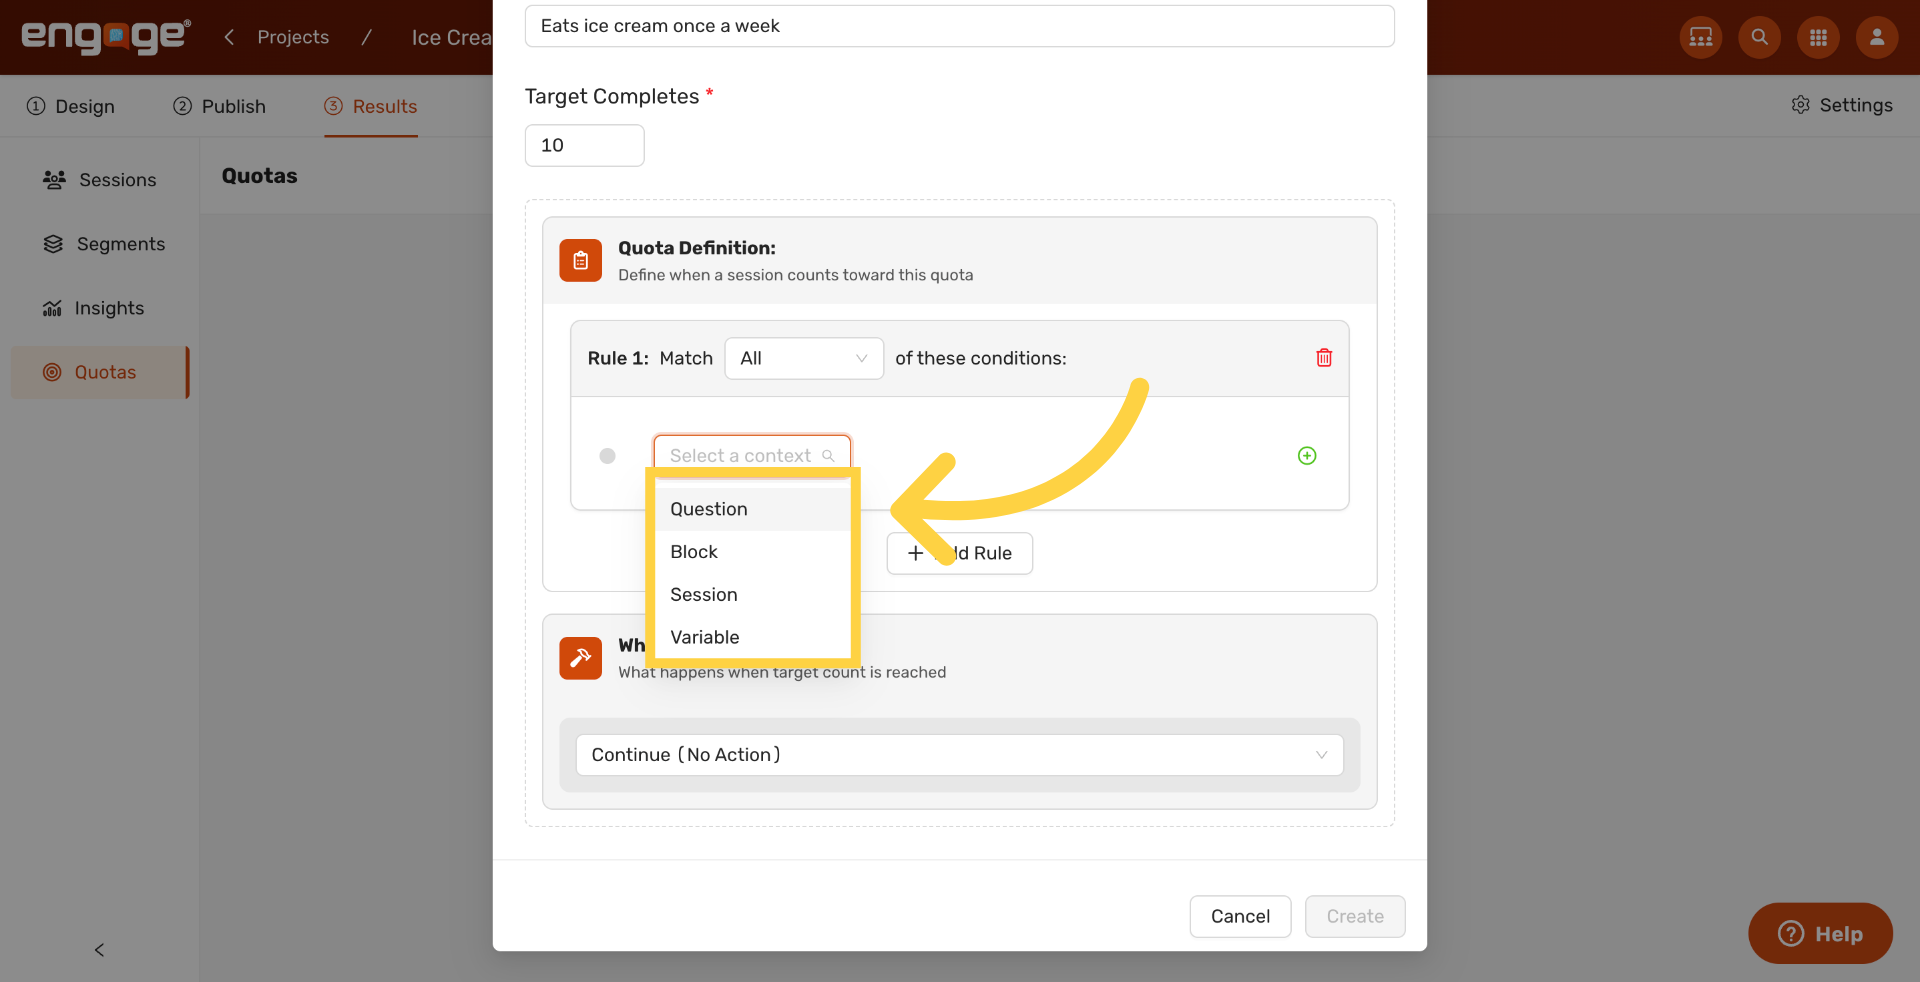Choose Block from context list
Image resolution: width=1920 pixels, height=982 pixels.
[752, 552]
